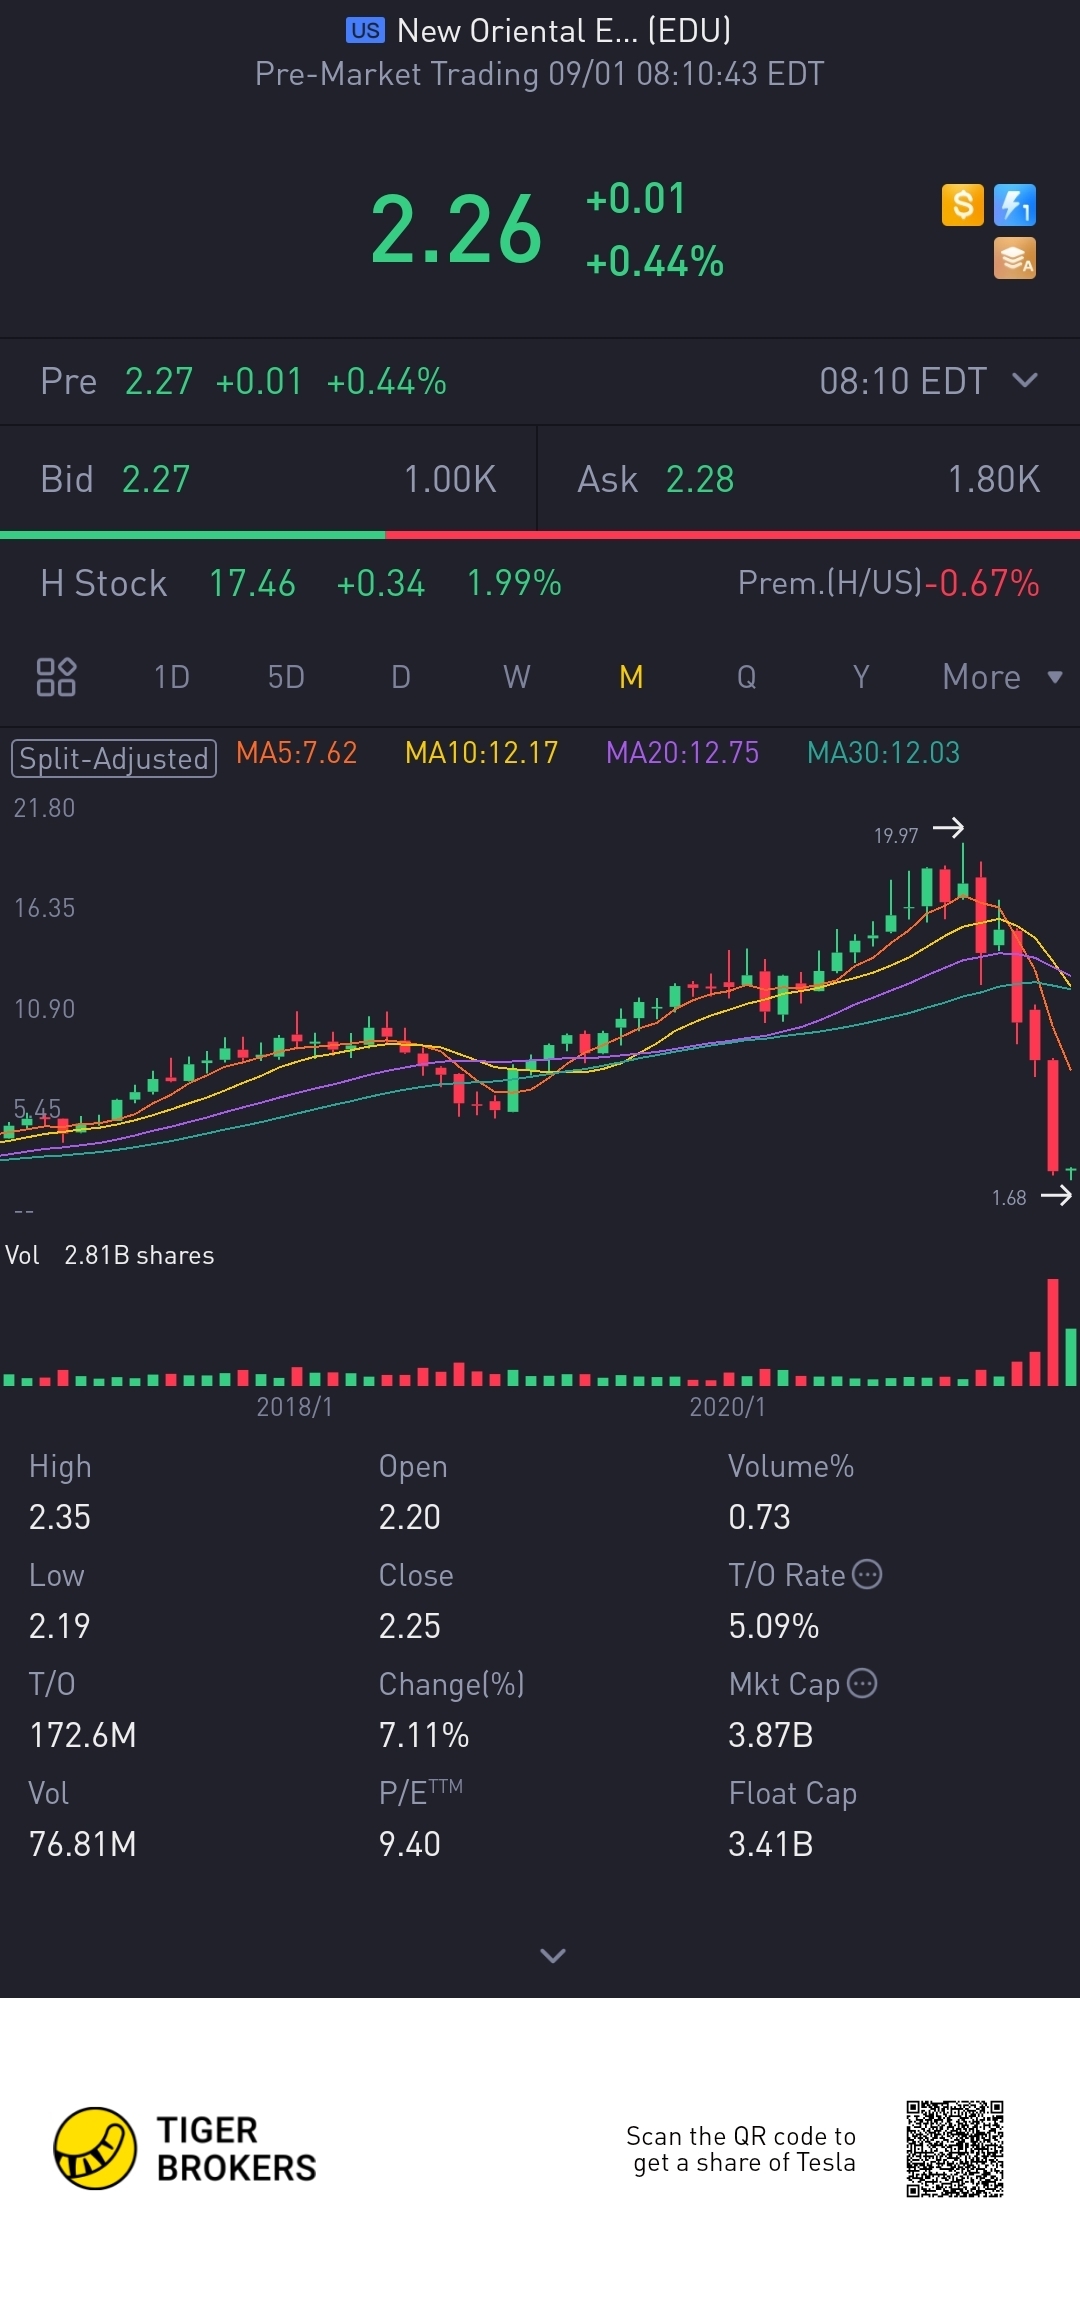Tap the T/O Rate info icon
The width and height of the screenshot is (1080, 2300).
pyautogui.click(x=867, y=1574)
